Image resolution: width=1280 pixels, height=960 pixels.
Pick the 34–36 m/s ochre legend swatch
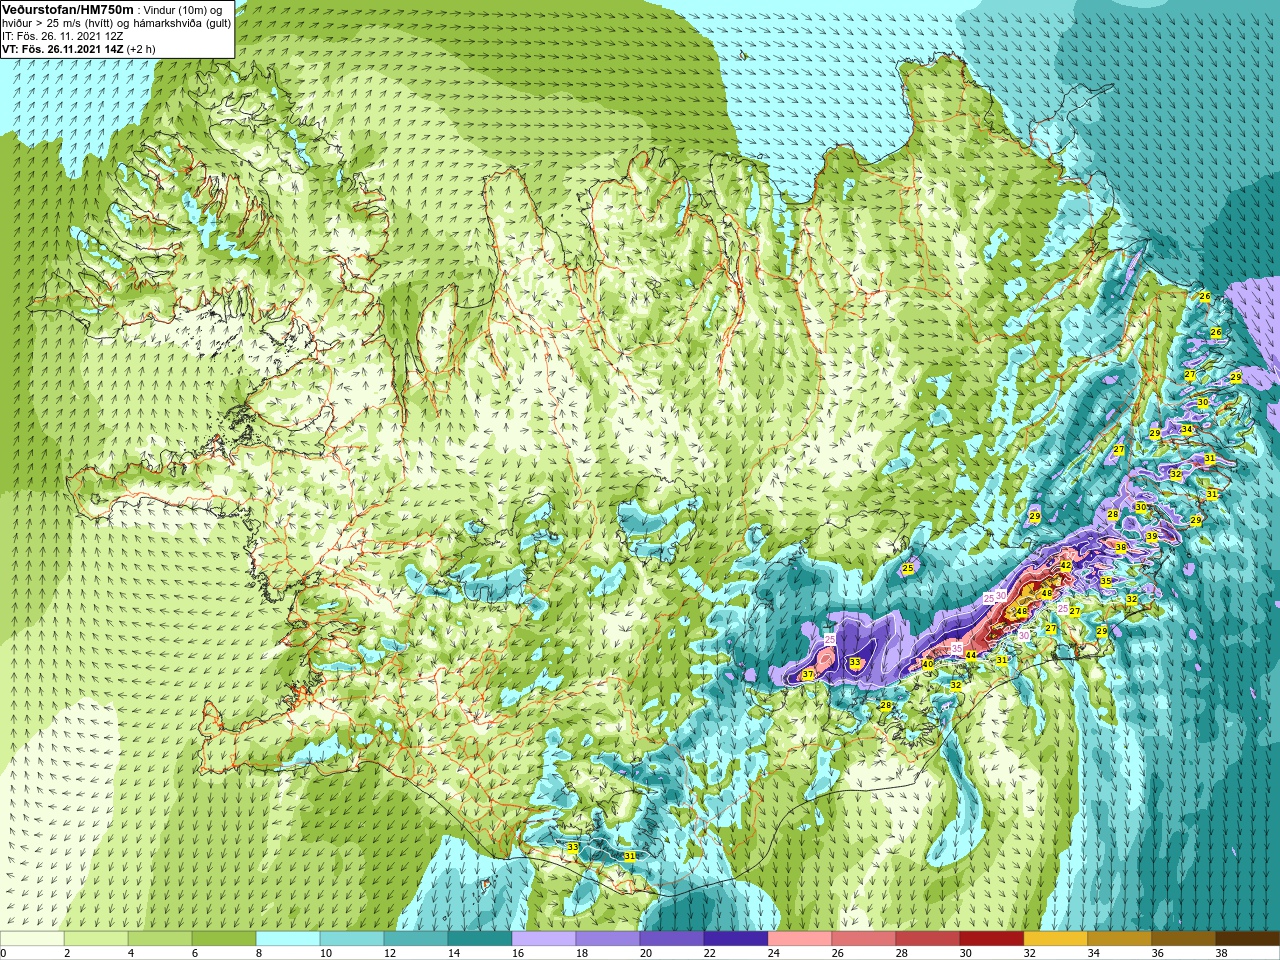tap(1120, 939)
